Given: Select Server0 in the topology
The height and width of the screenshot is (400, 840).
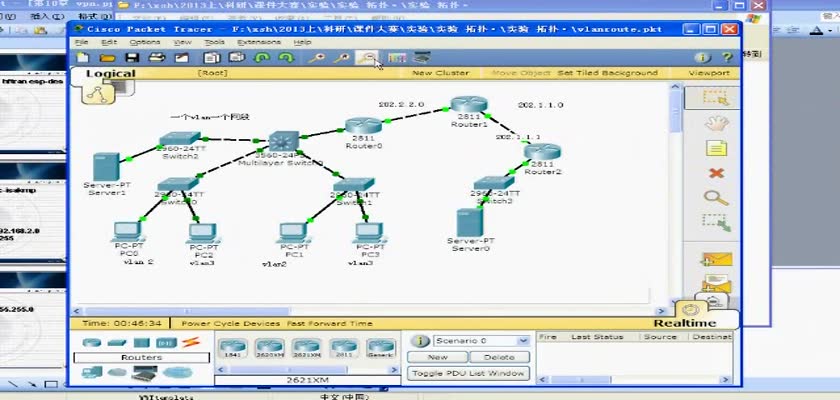Looking at the screenshot, I should coord(470,223).
